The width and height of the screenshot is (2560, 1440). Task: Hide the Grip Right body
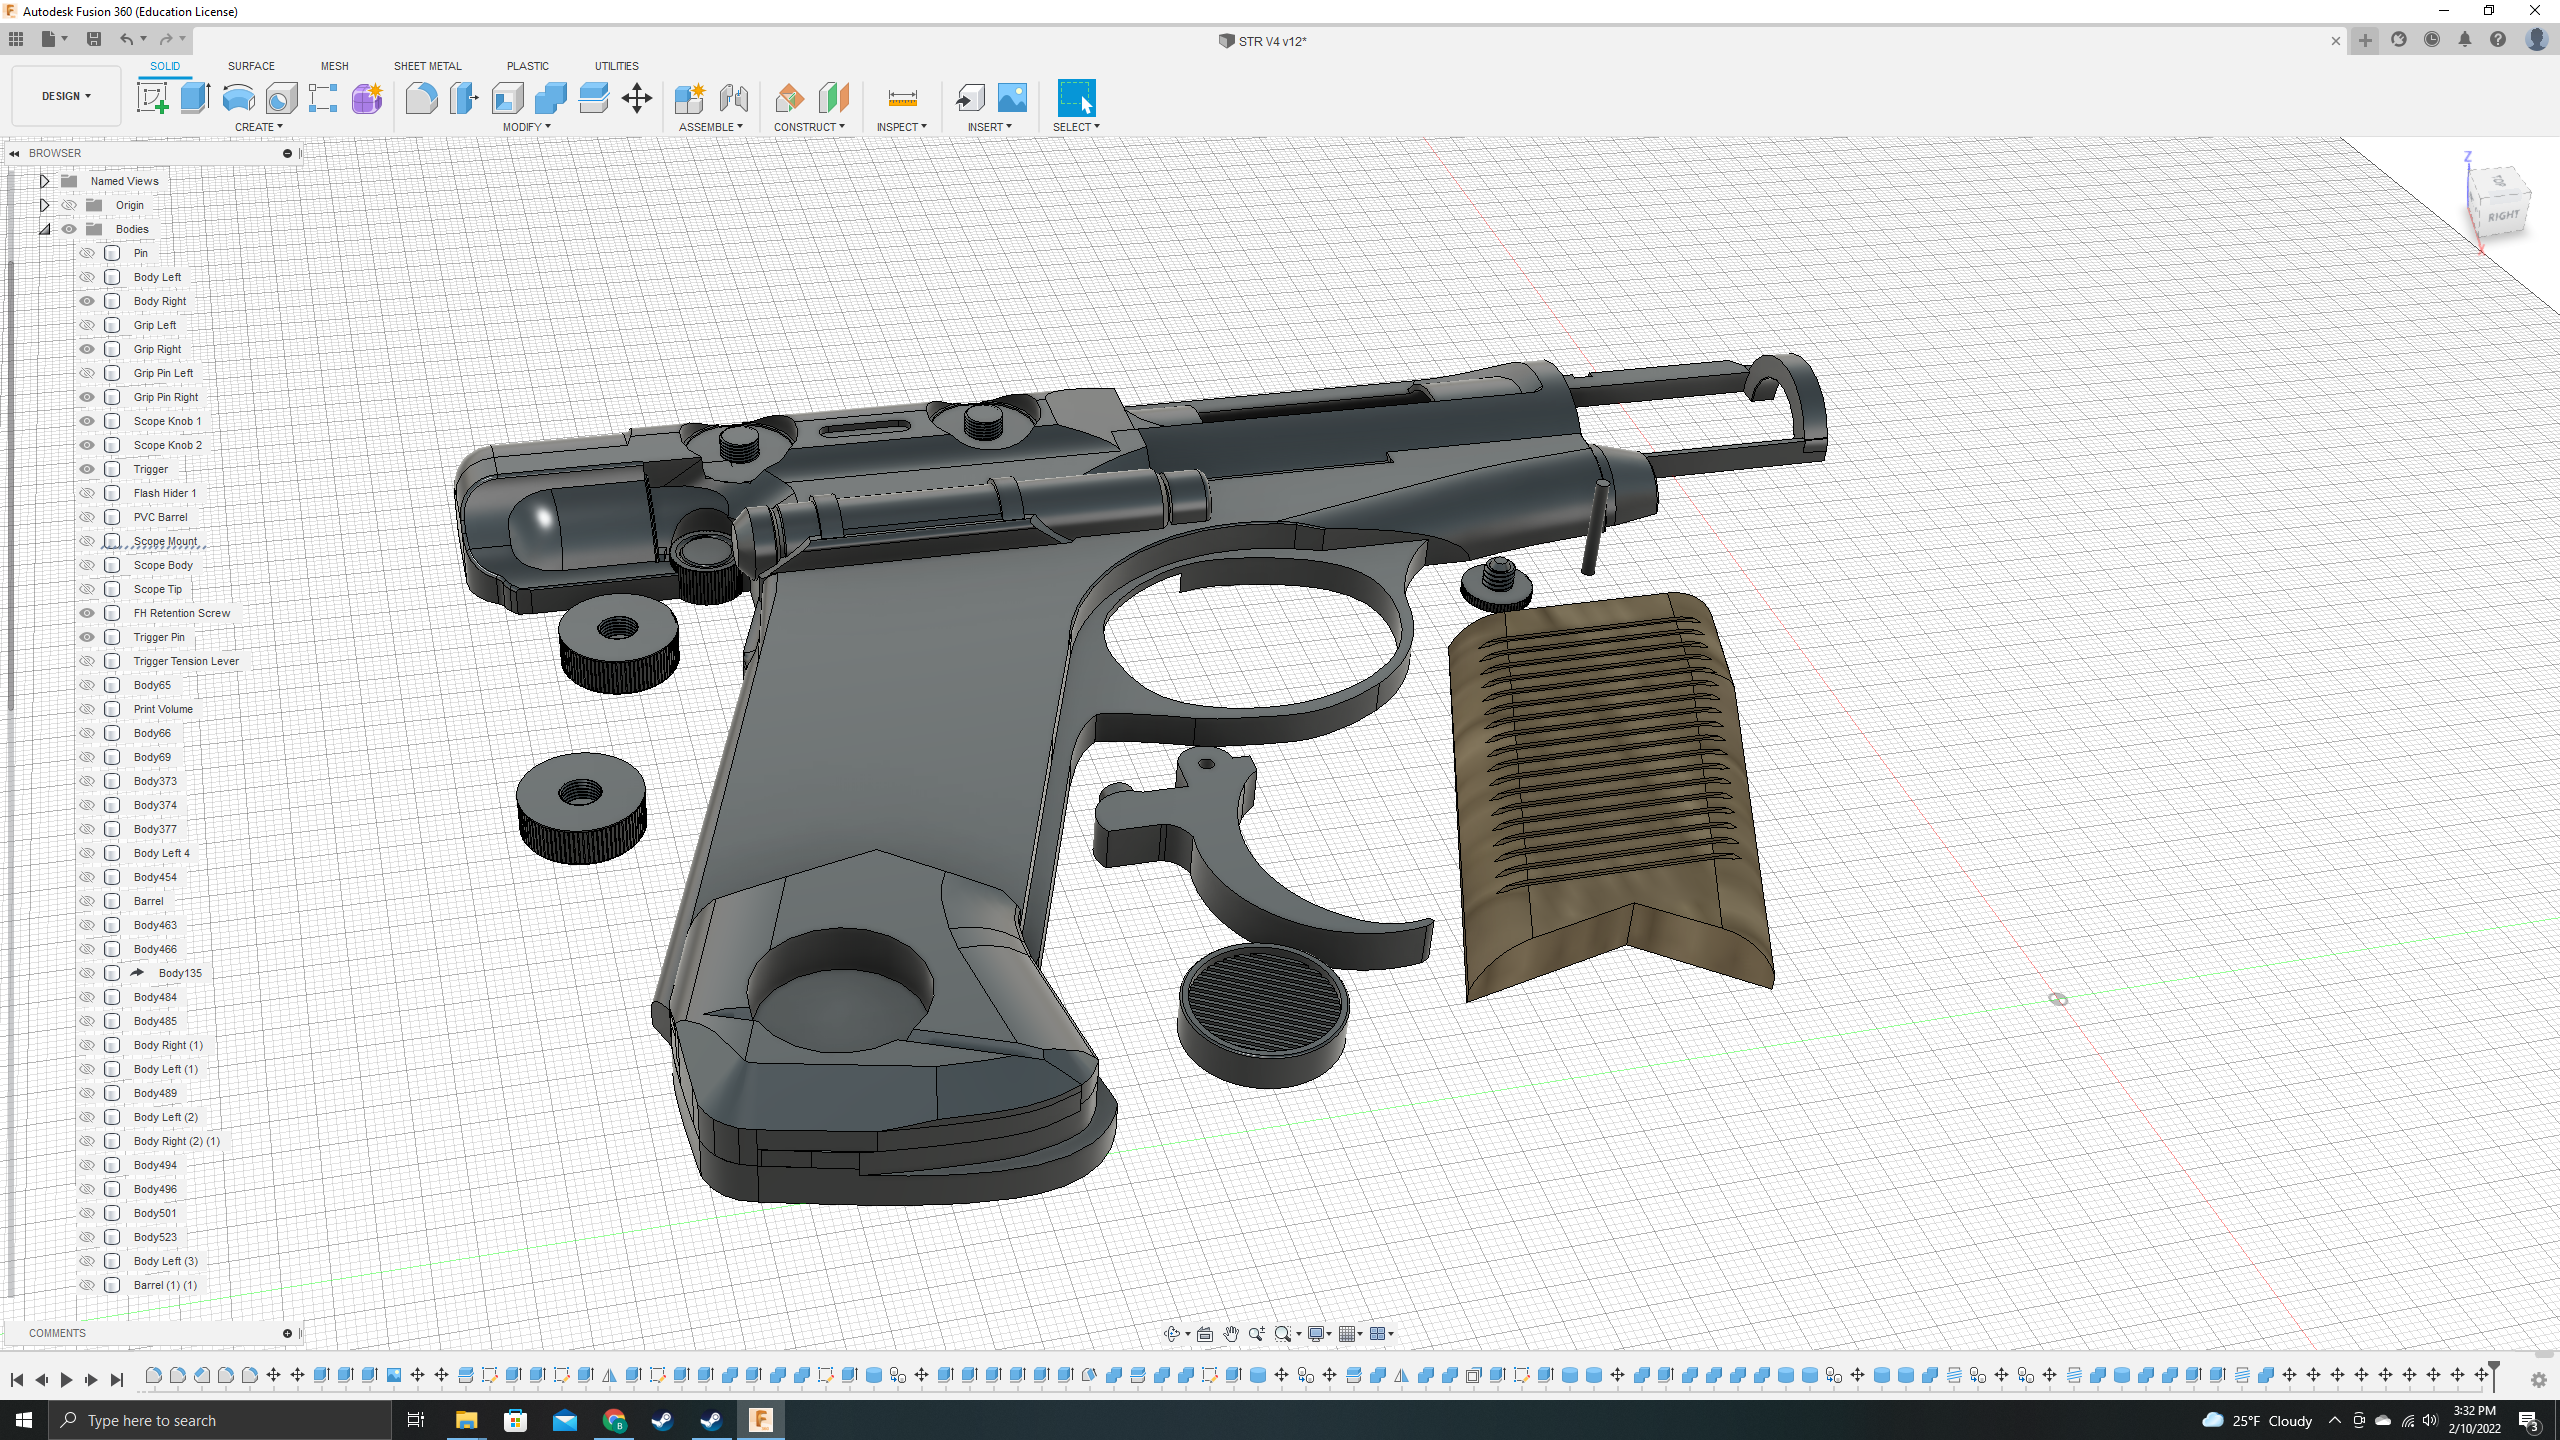(x=87, y=349)
